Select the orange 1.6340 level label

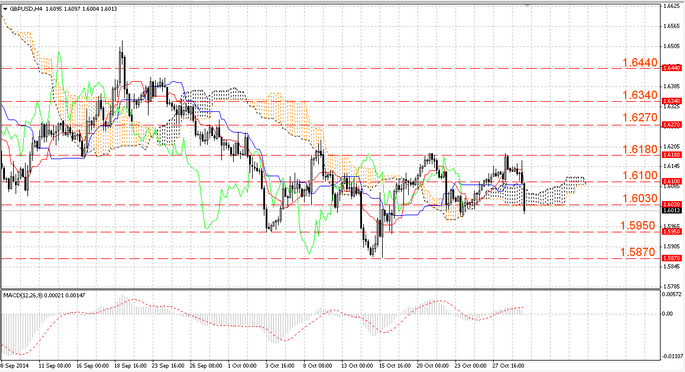point(640,95)
